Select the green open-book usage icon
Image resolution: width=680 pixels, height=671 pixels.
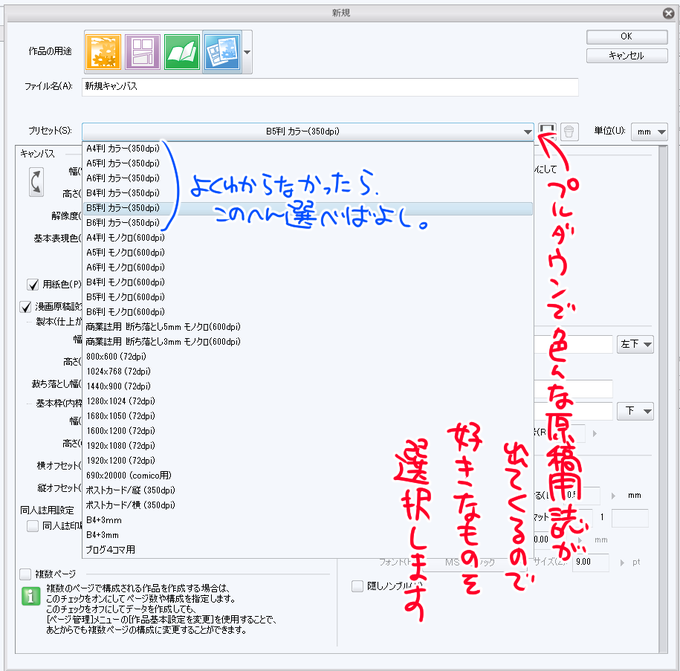coord(182,52)
